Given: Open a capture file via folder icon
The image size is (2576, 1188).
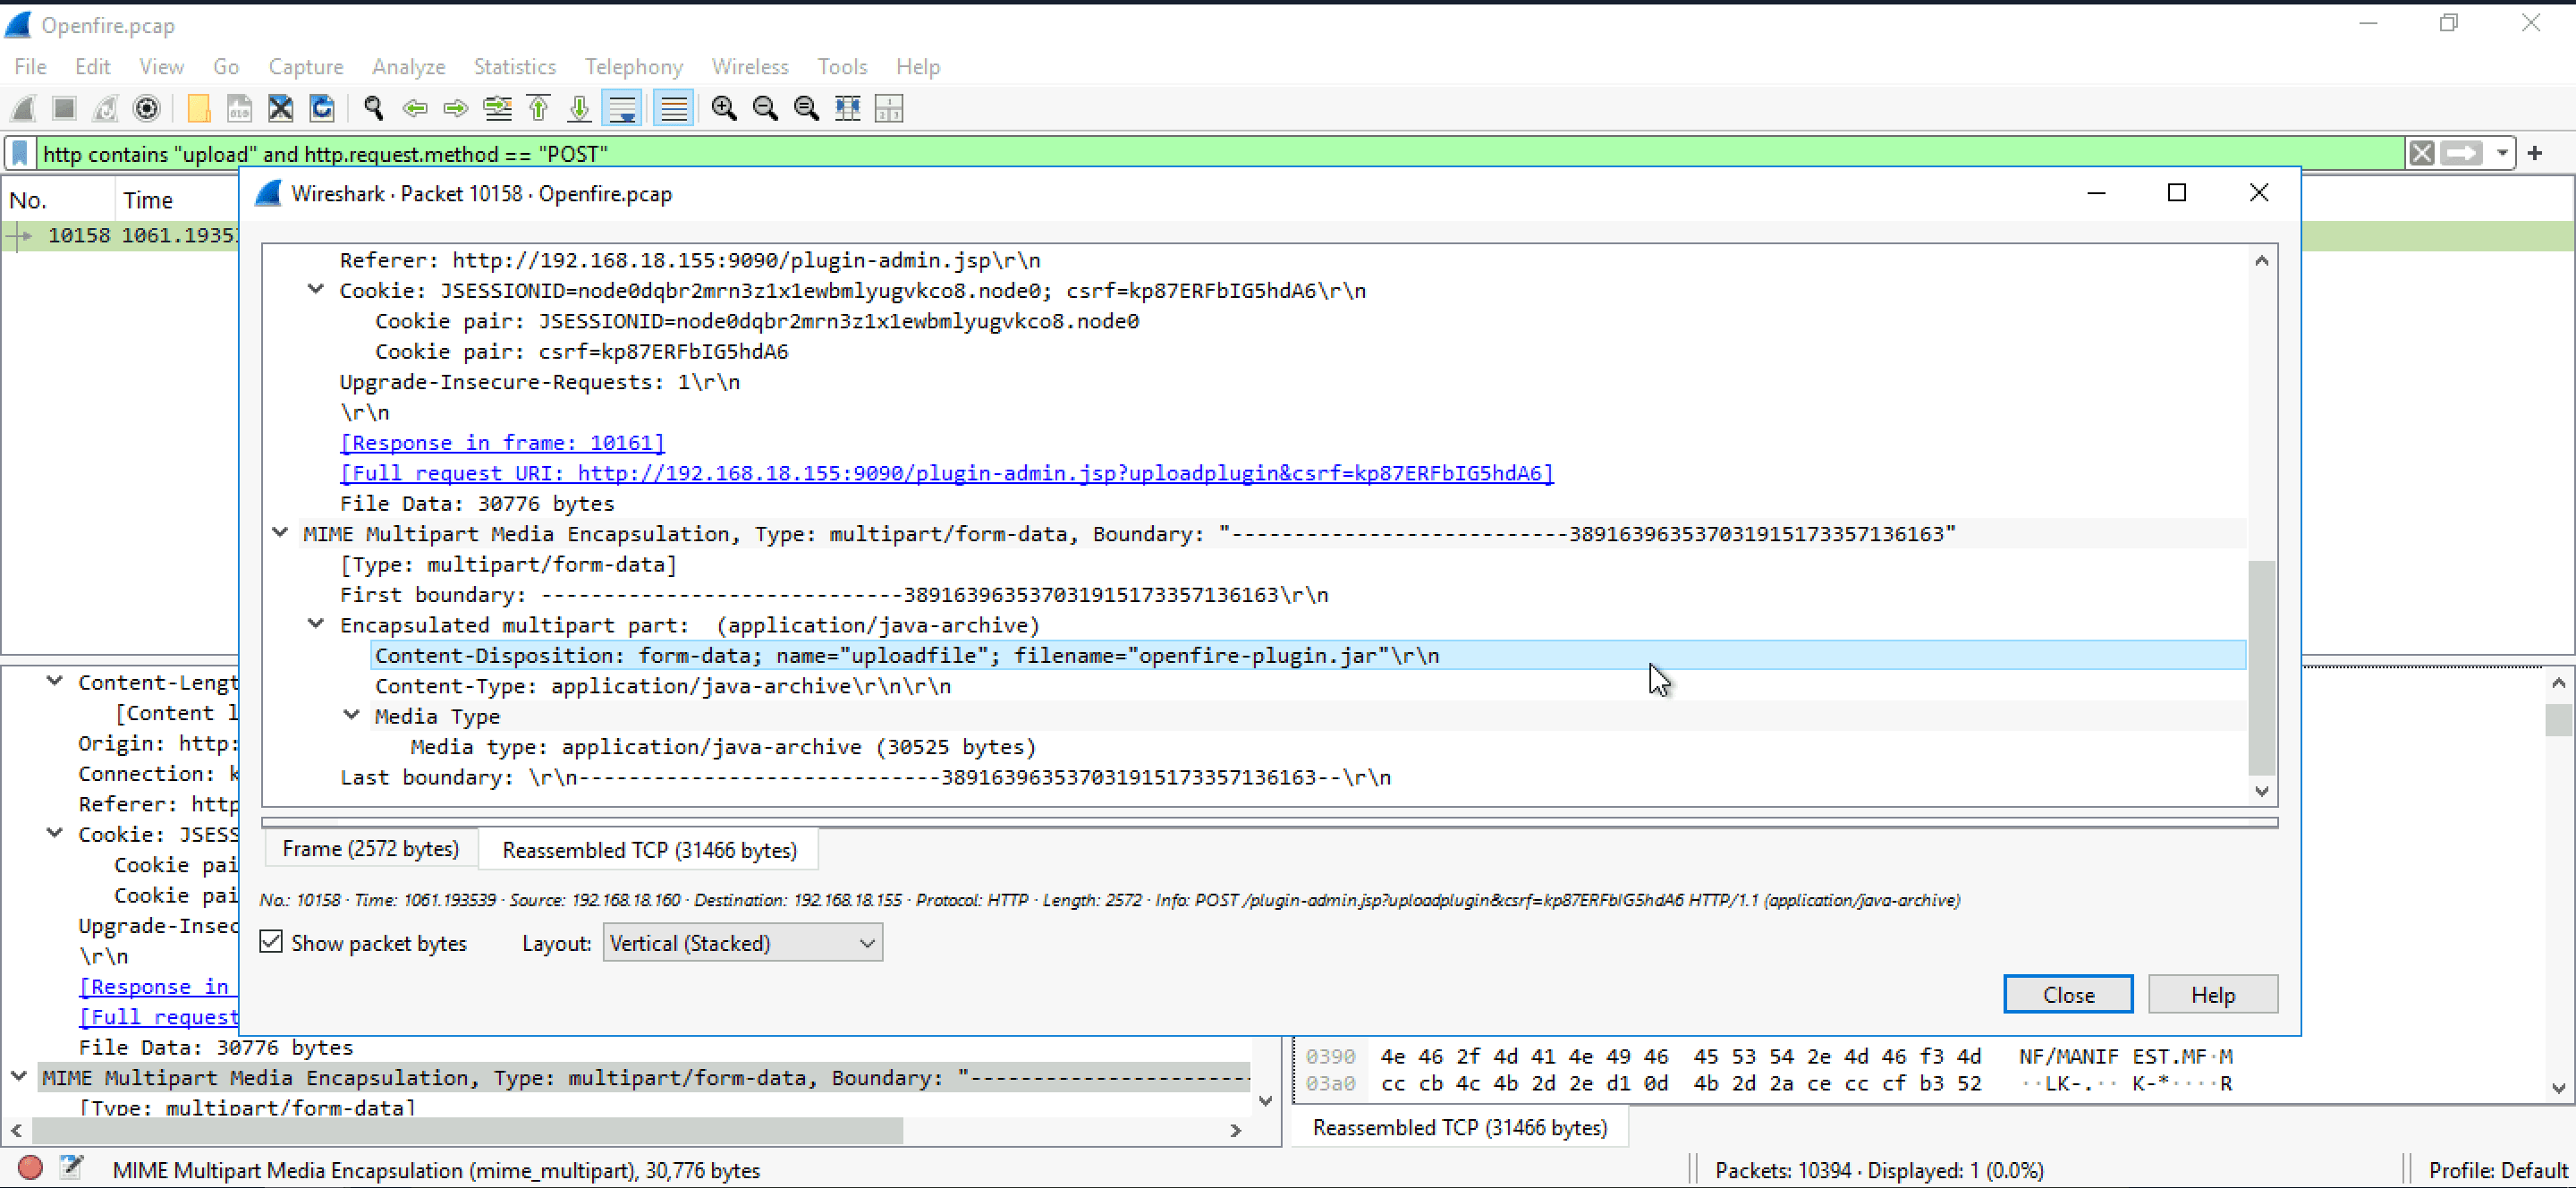Looking at the screenshot, I should click(x=198, y=108).
